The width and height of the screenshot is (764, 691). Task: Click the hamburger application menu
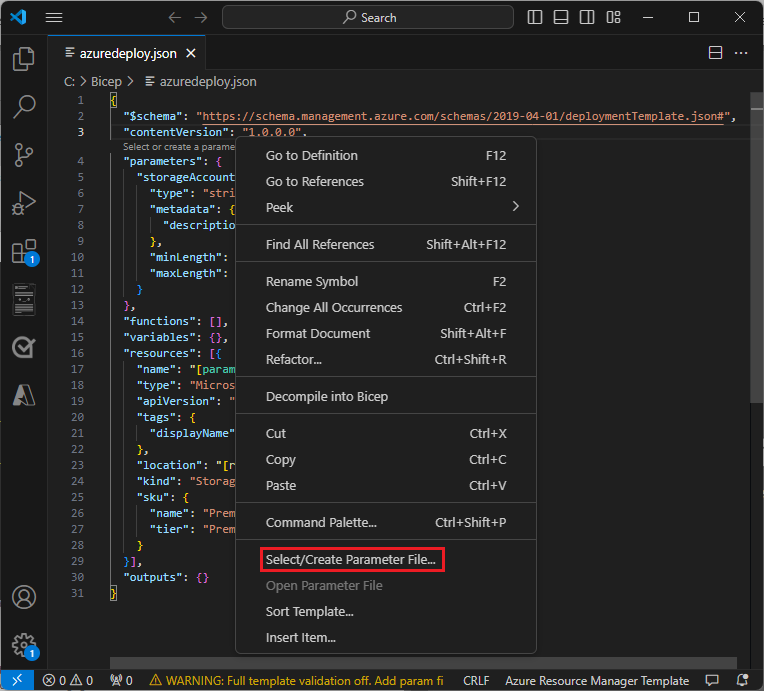coord(54,18)
